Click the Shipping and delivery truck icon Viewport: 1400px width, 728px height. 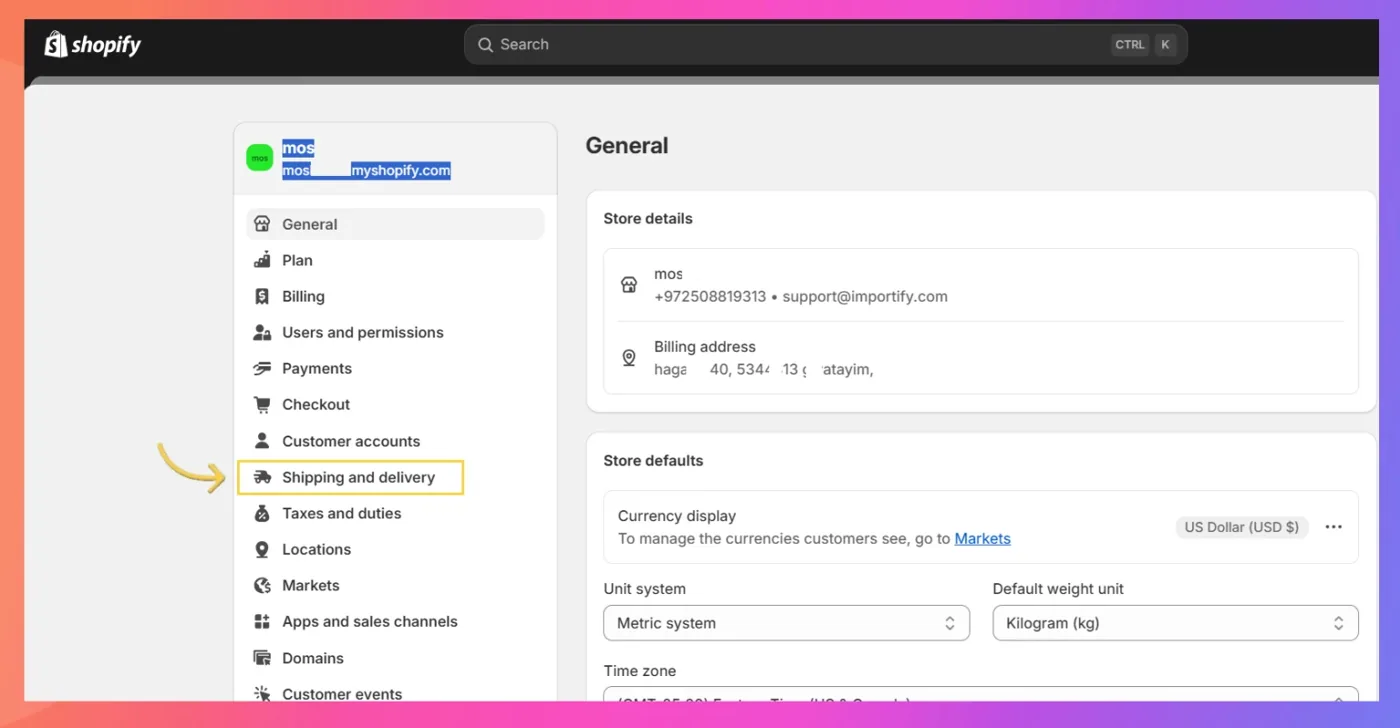click(x=262, y=477)
